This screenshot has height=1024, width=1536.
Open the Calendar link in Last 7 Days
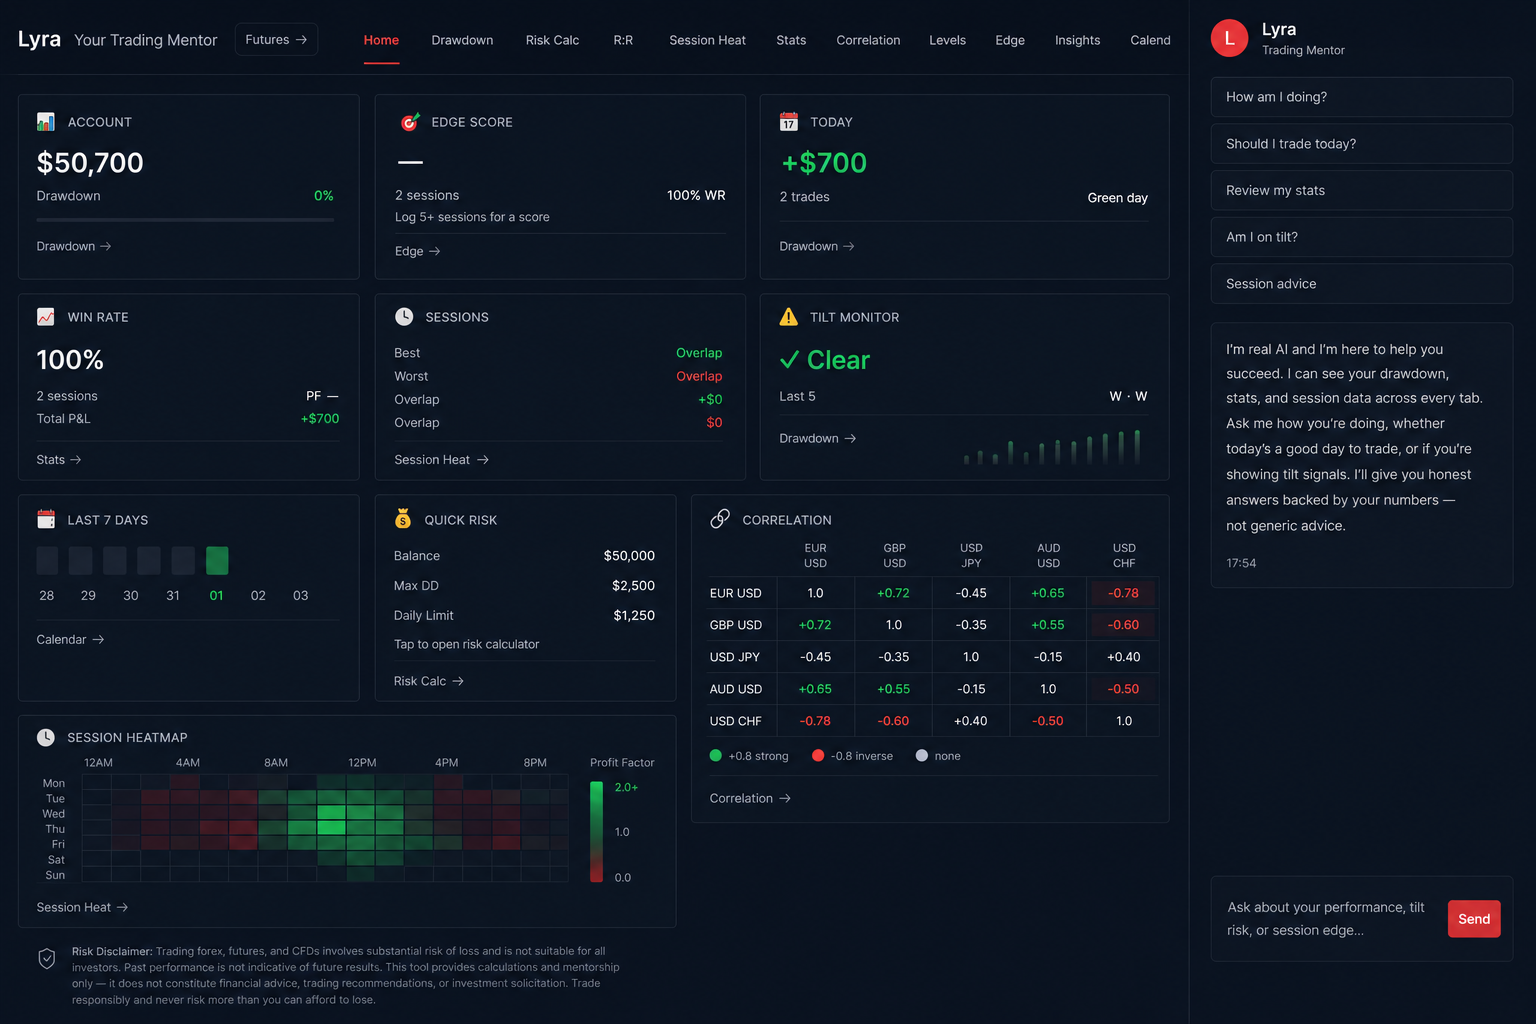pyautogui.click(x=70, y=639)
